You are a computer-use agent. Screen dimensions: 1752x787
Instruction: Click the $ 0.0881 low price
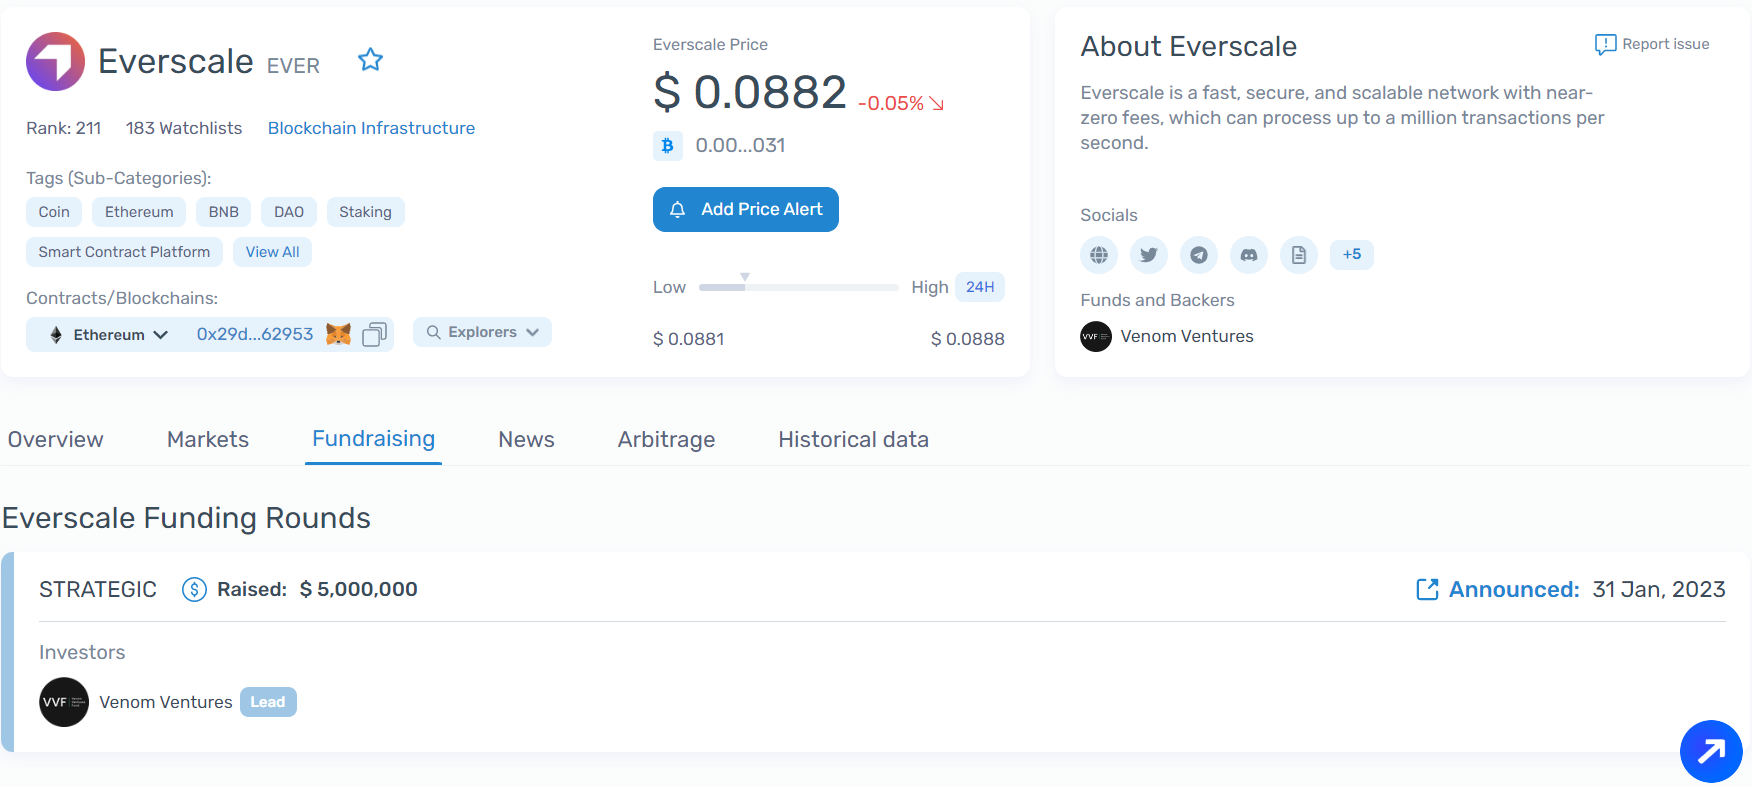688,339
